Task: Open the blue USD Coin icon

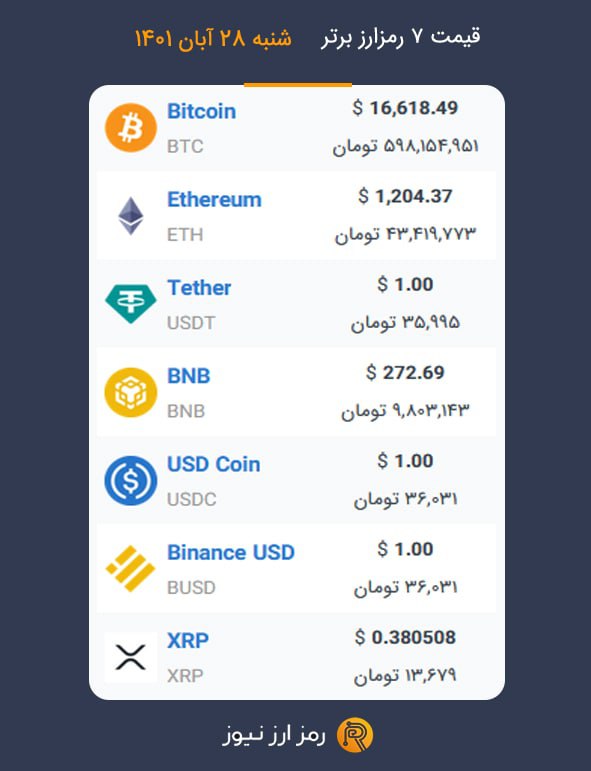Action: point(131,480)
